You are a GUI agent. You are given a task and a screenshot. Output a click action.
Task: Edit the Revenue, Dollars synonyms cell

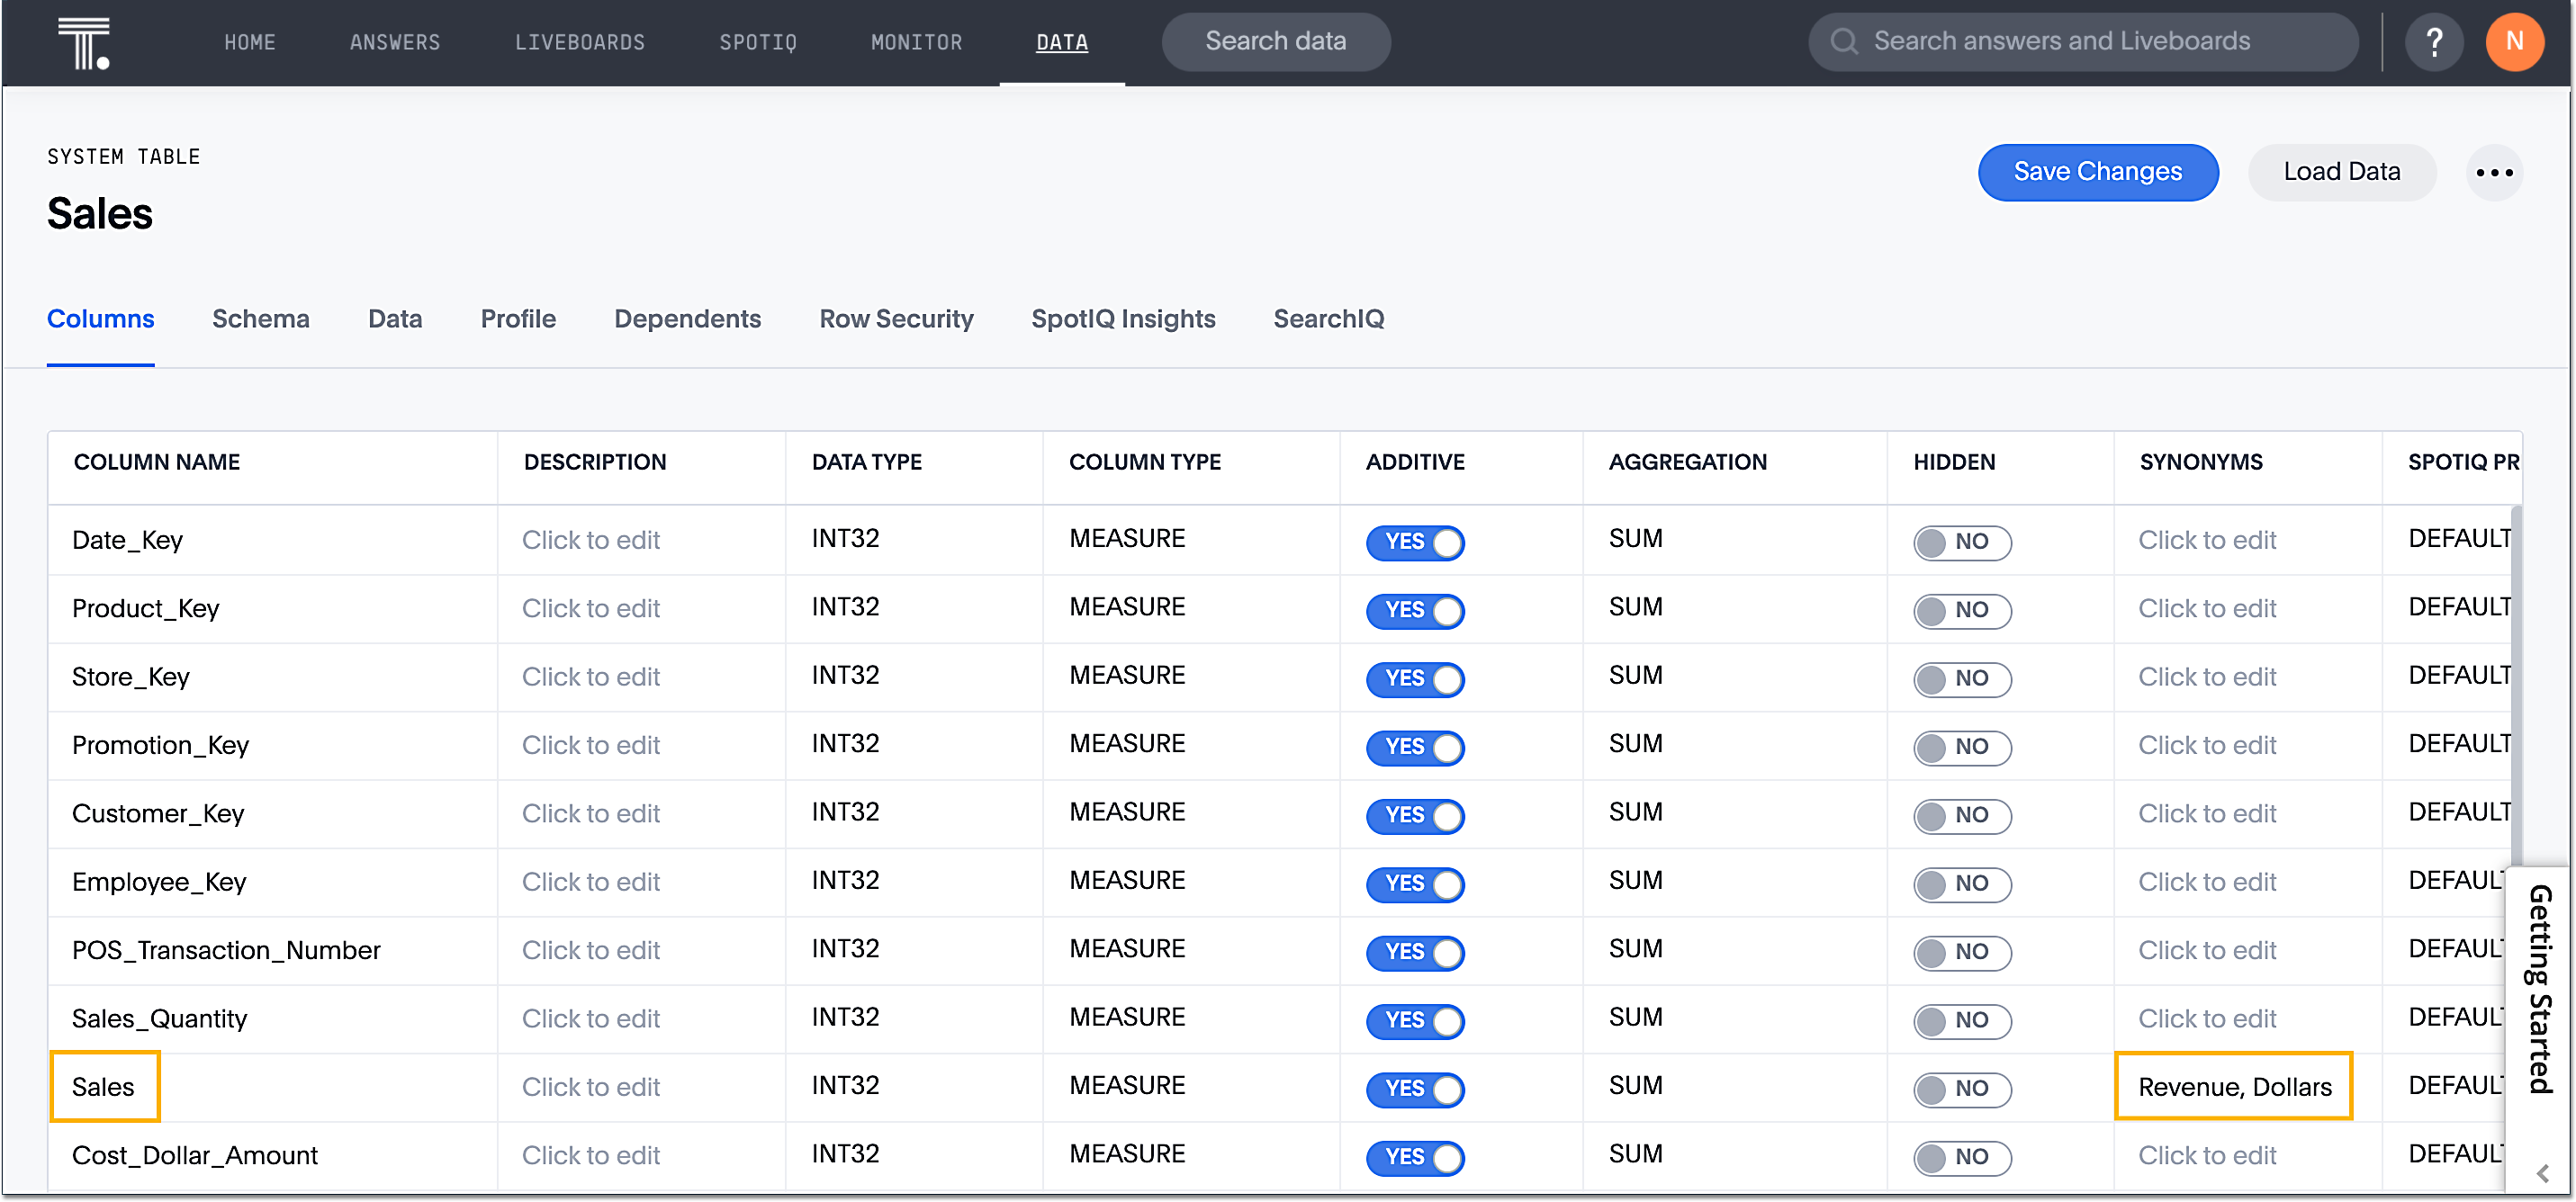[x=2234, y=1086]
